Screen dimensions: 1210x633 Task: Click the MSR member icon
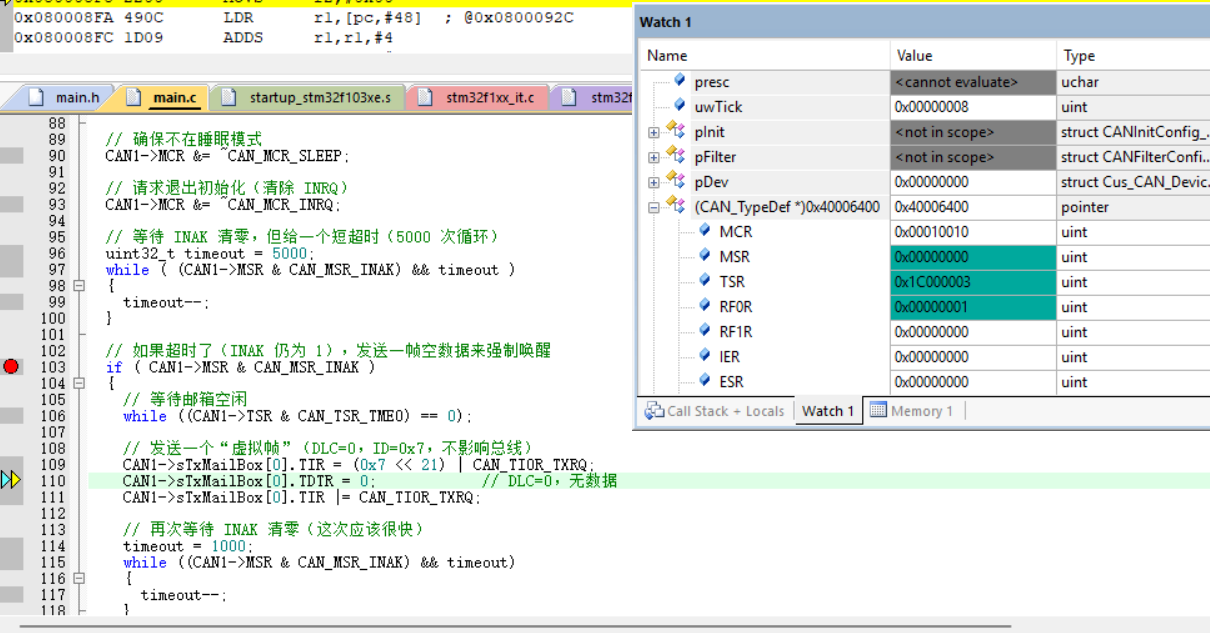pyautogui.click(x=703, y=256)
